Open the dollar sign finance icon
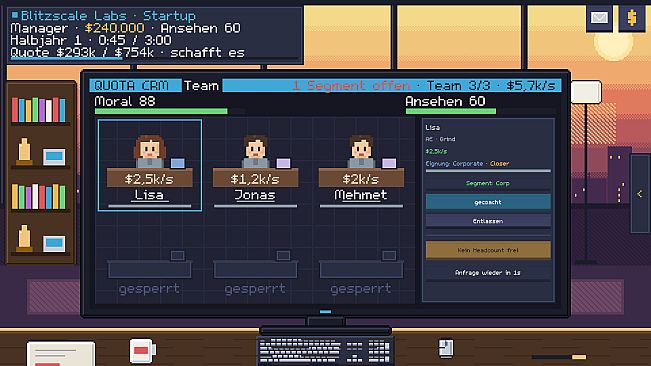651x366 pixels. (x=631, y=17)
